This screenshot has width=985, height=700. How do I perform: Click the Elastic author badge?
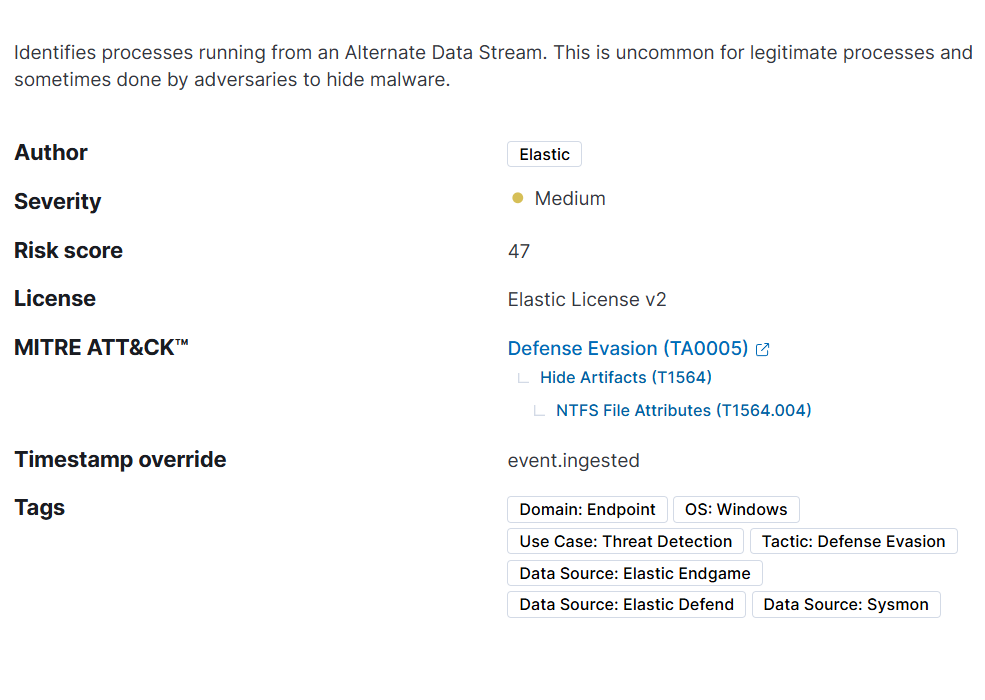pyautogui.click(x=544, y=154)
